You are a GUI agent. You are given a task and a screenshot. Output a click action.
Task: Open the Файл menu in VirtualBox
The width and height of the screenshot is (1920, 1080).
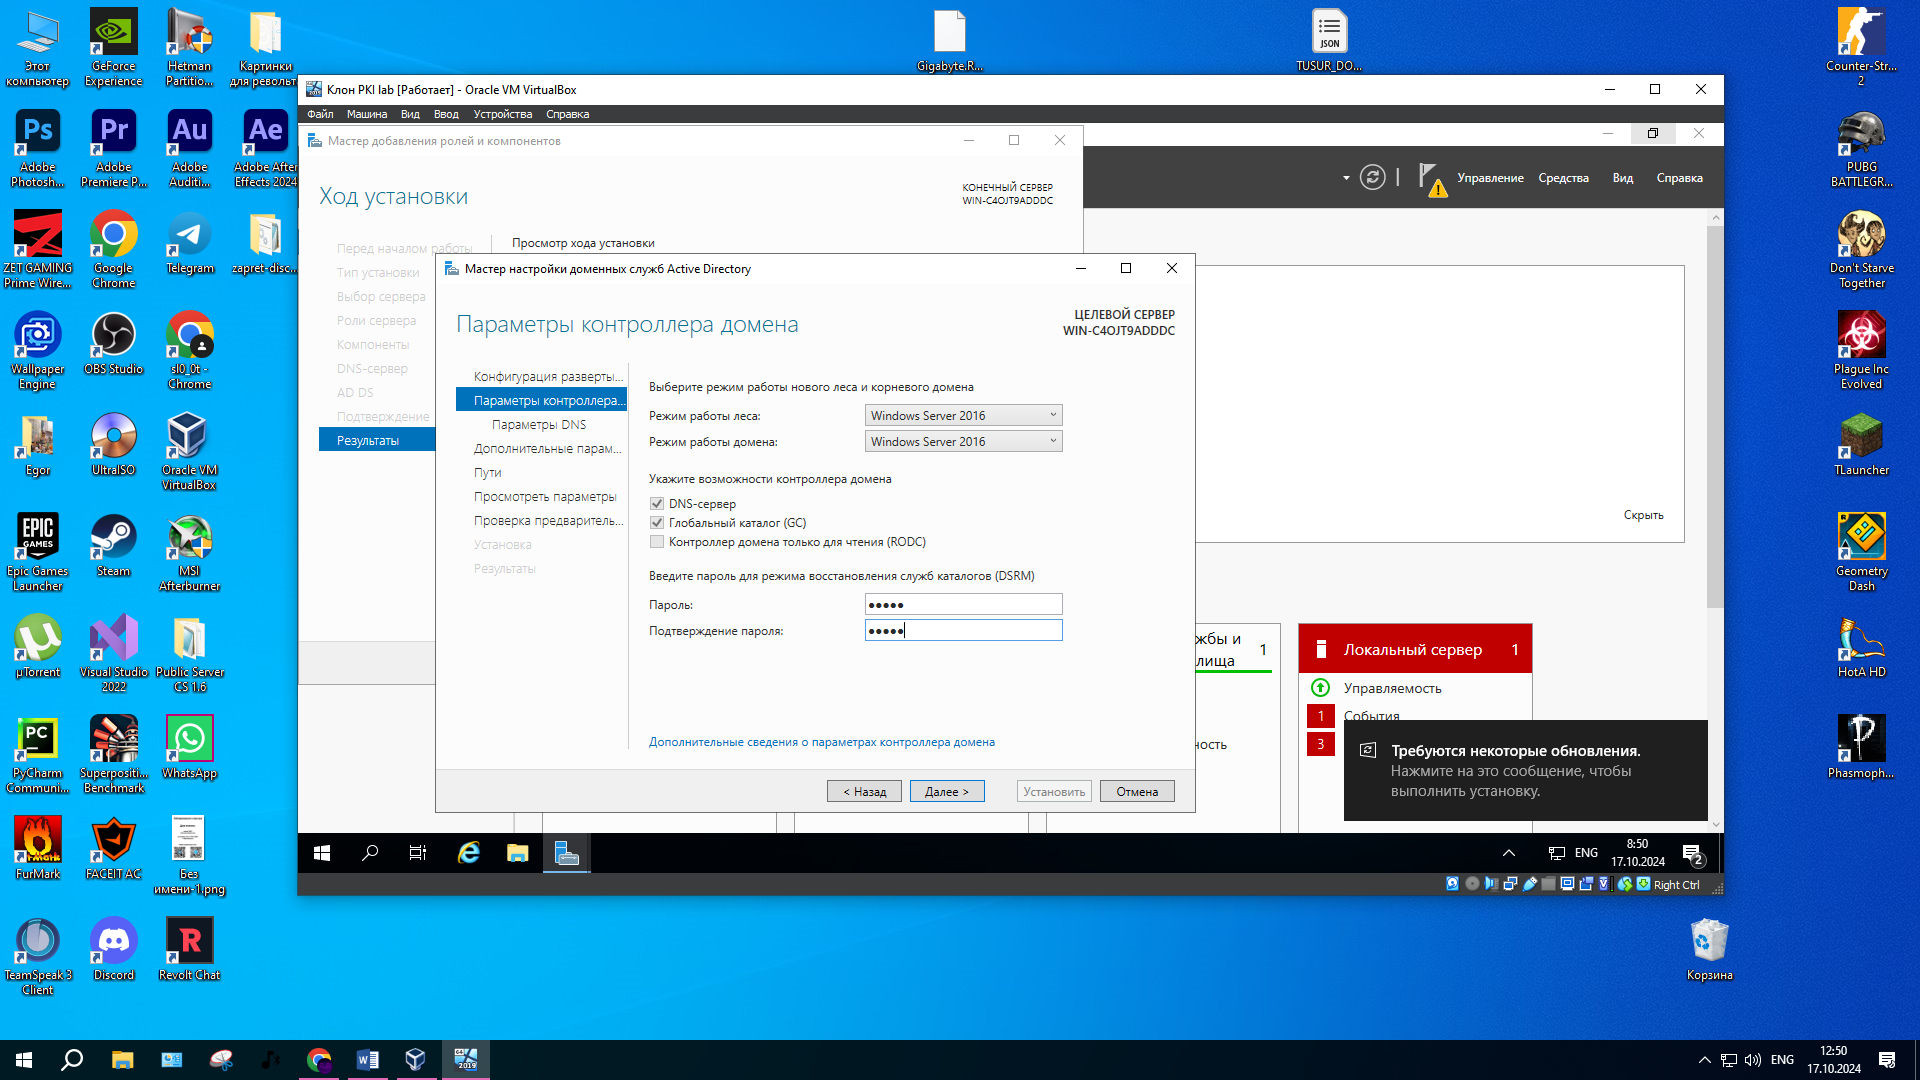click(x=320, y=114)
